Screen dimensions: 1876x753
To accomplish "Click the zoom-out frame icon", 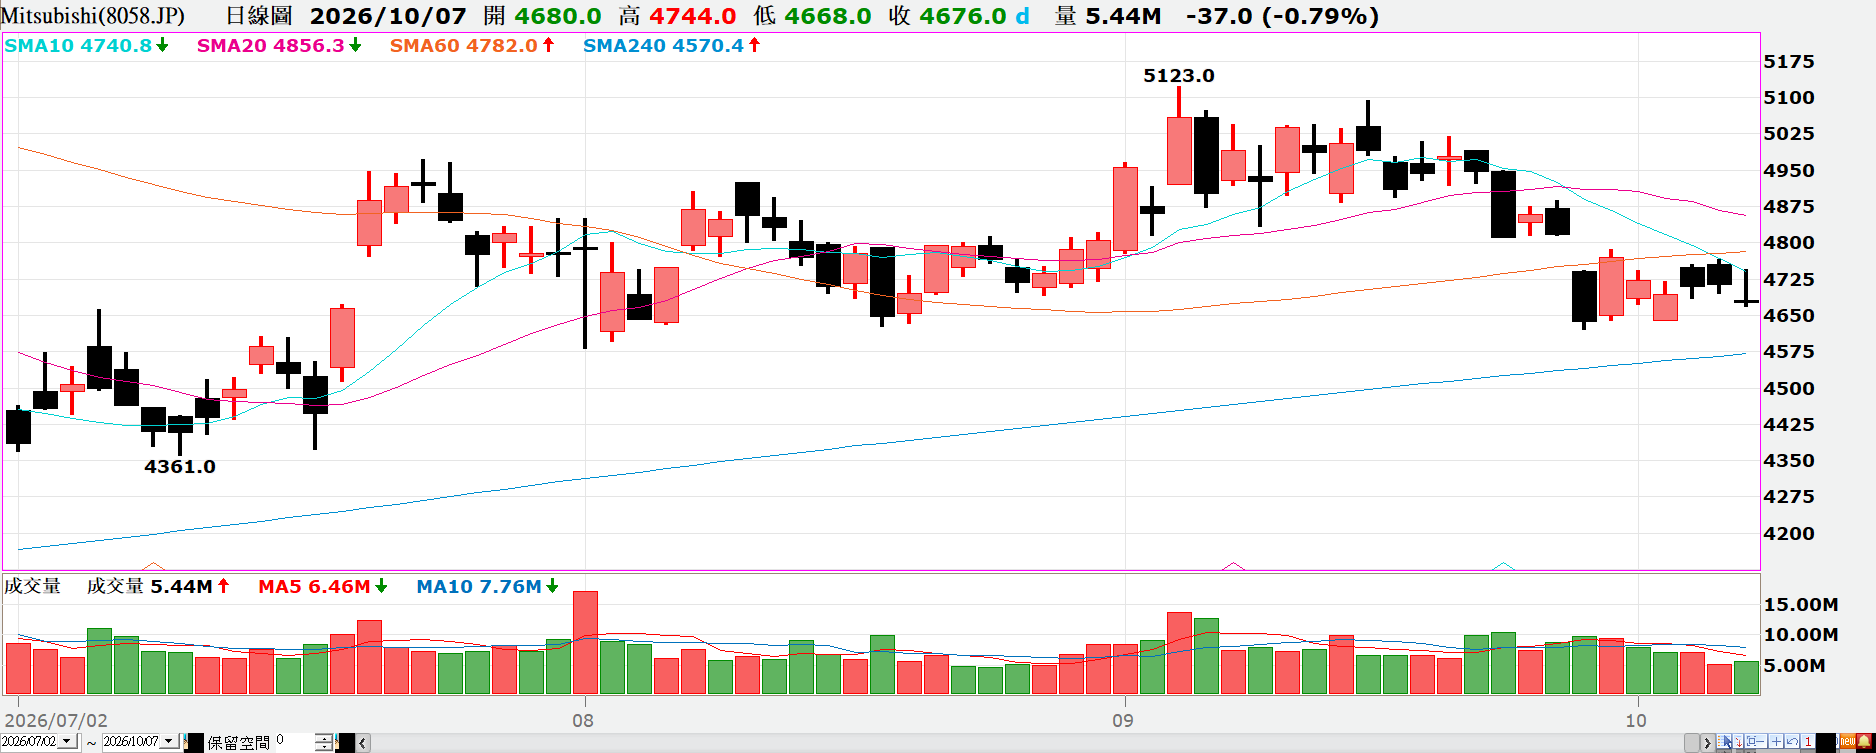I will [1756, 741].
